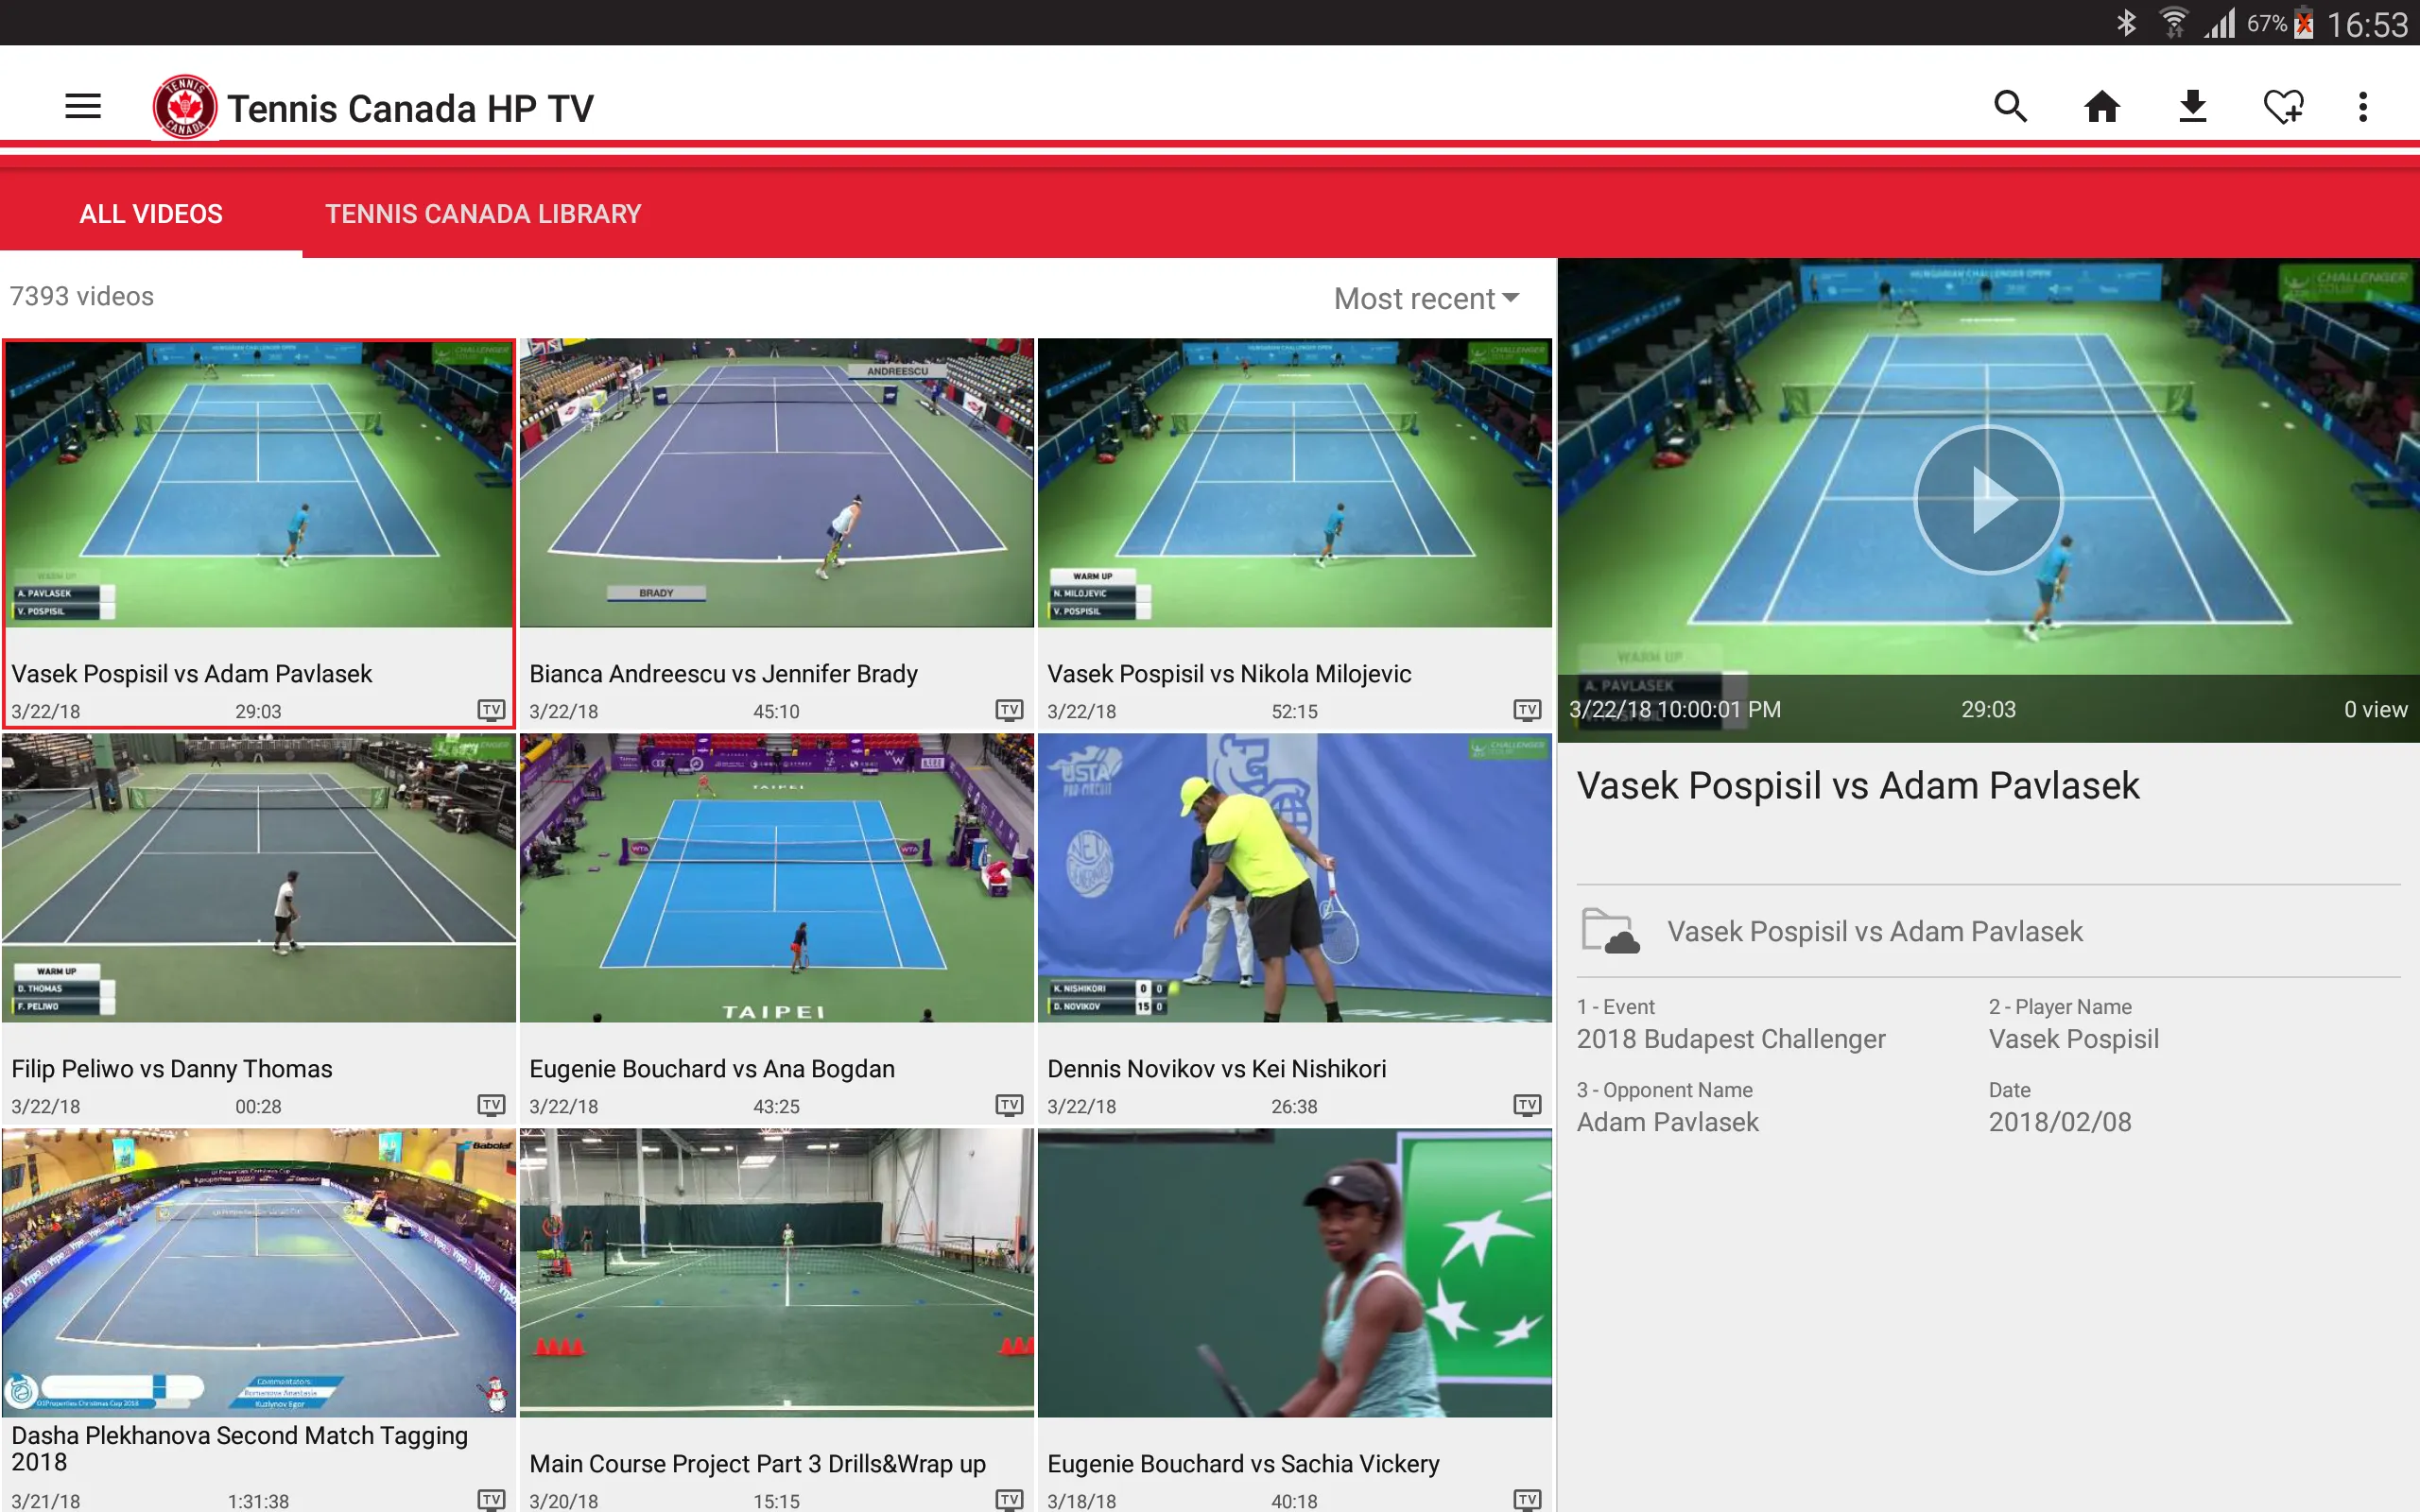Expand the Most recent sort dropdown
Screen dimensions: 2420x1512
(x=1427, y=298)
